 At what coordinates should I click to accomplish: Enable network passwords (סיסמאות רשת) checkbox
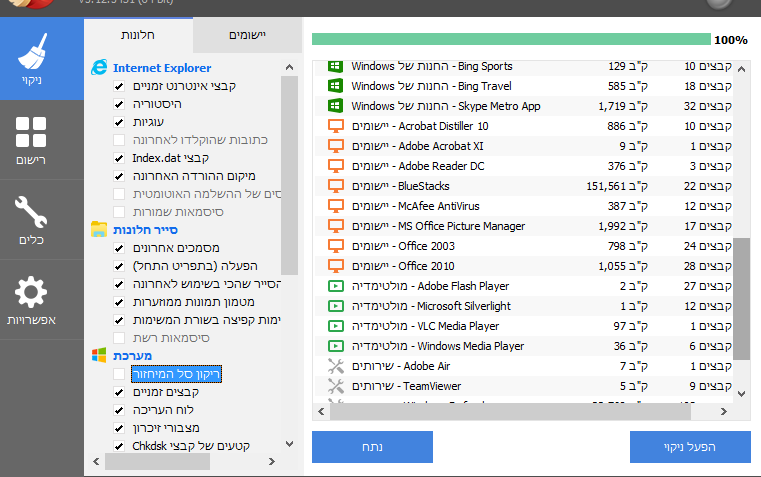[119, 338]
